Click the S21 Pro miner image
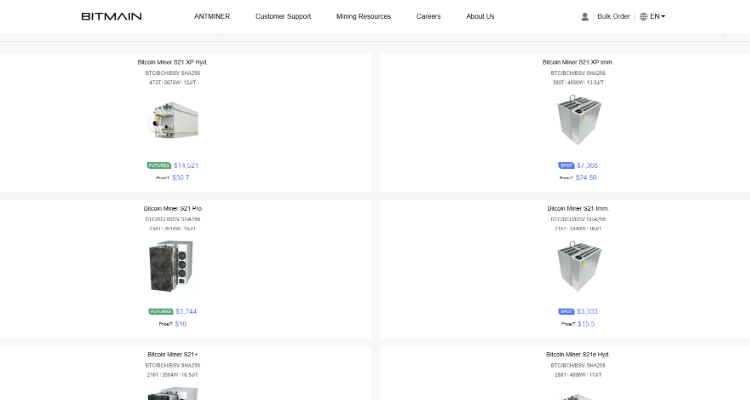Viewport: 750px width, 400px height. pos(172,266)
